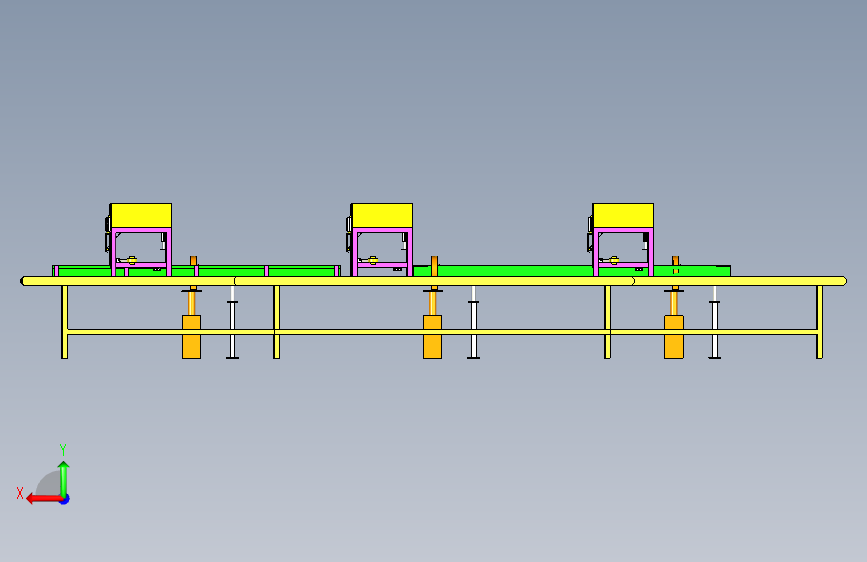Image resolution: width=867 pixels, height=562 pixels.
Task: Select the far-left yellow table leg
Action: [x=64, y=322]
